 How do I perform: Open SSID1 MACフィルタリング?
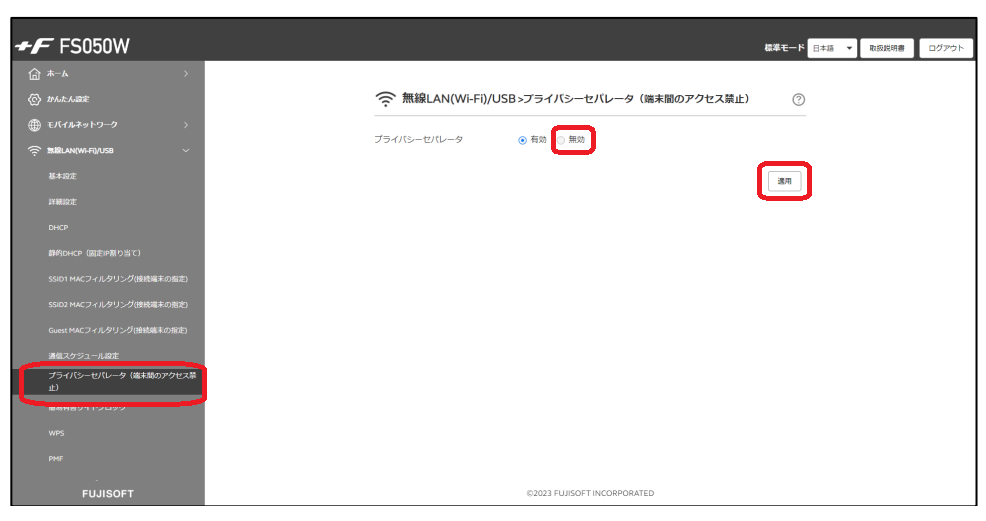tap(118, 279)
